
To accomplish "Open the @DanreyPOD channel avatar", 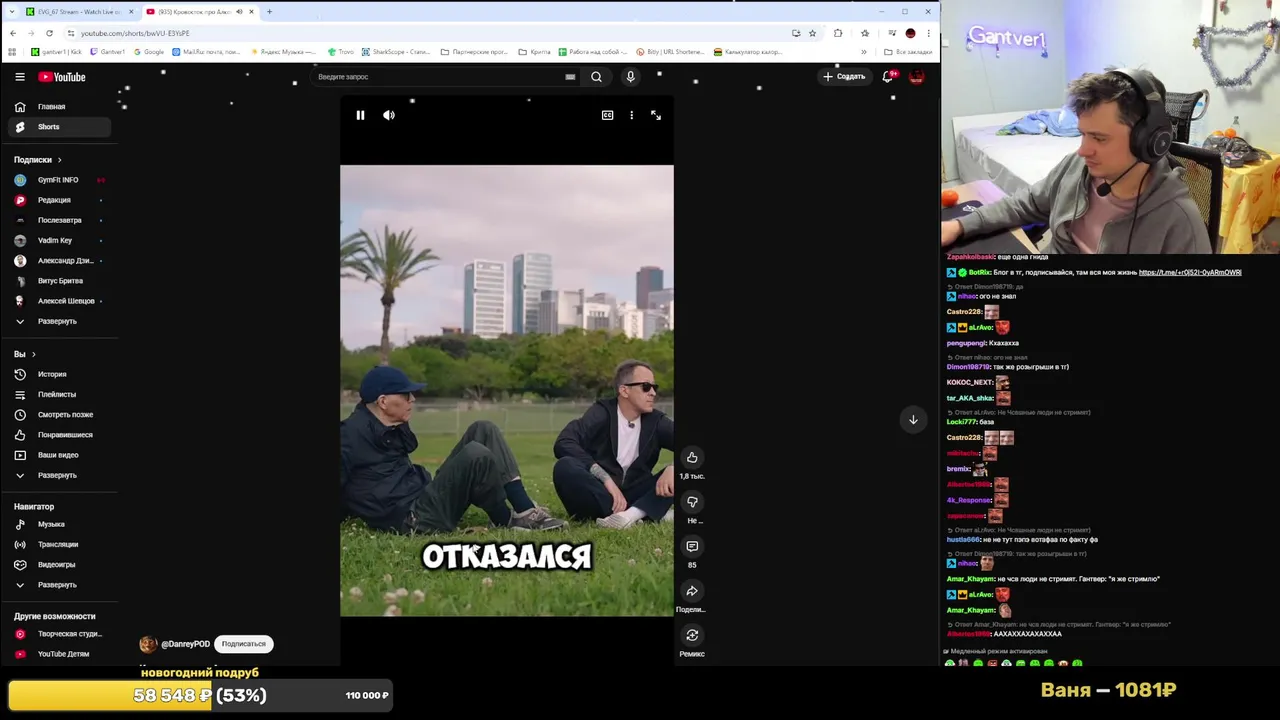I will [x=148, y=644].
